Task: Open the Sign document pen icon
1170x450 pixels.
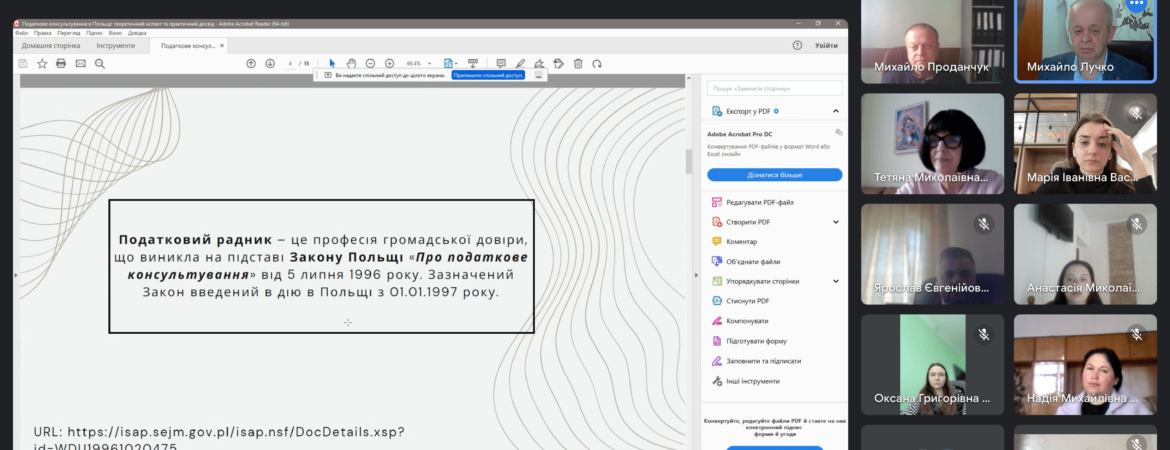Action: pyautogui.click(x=539, y=63)
